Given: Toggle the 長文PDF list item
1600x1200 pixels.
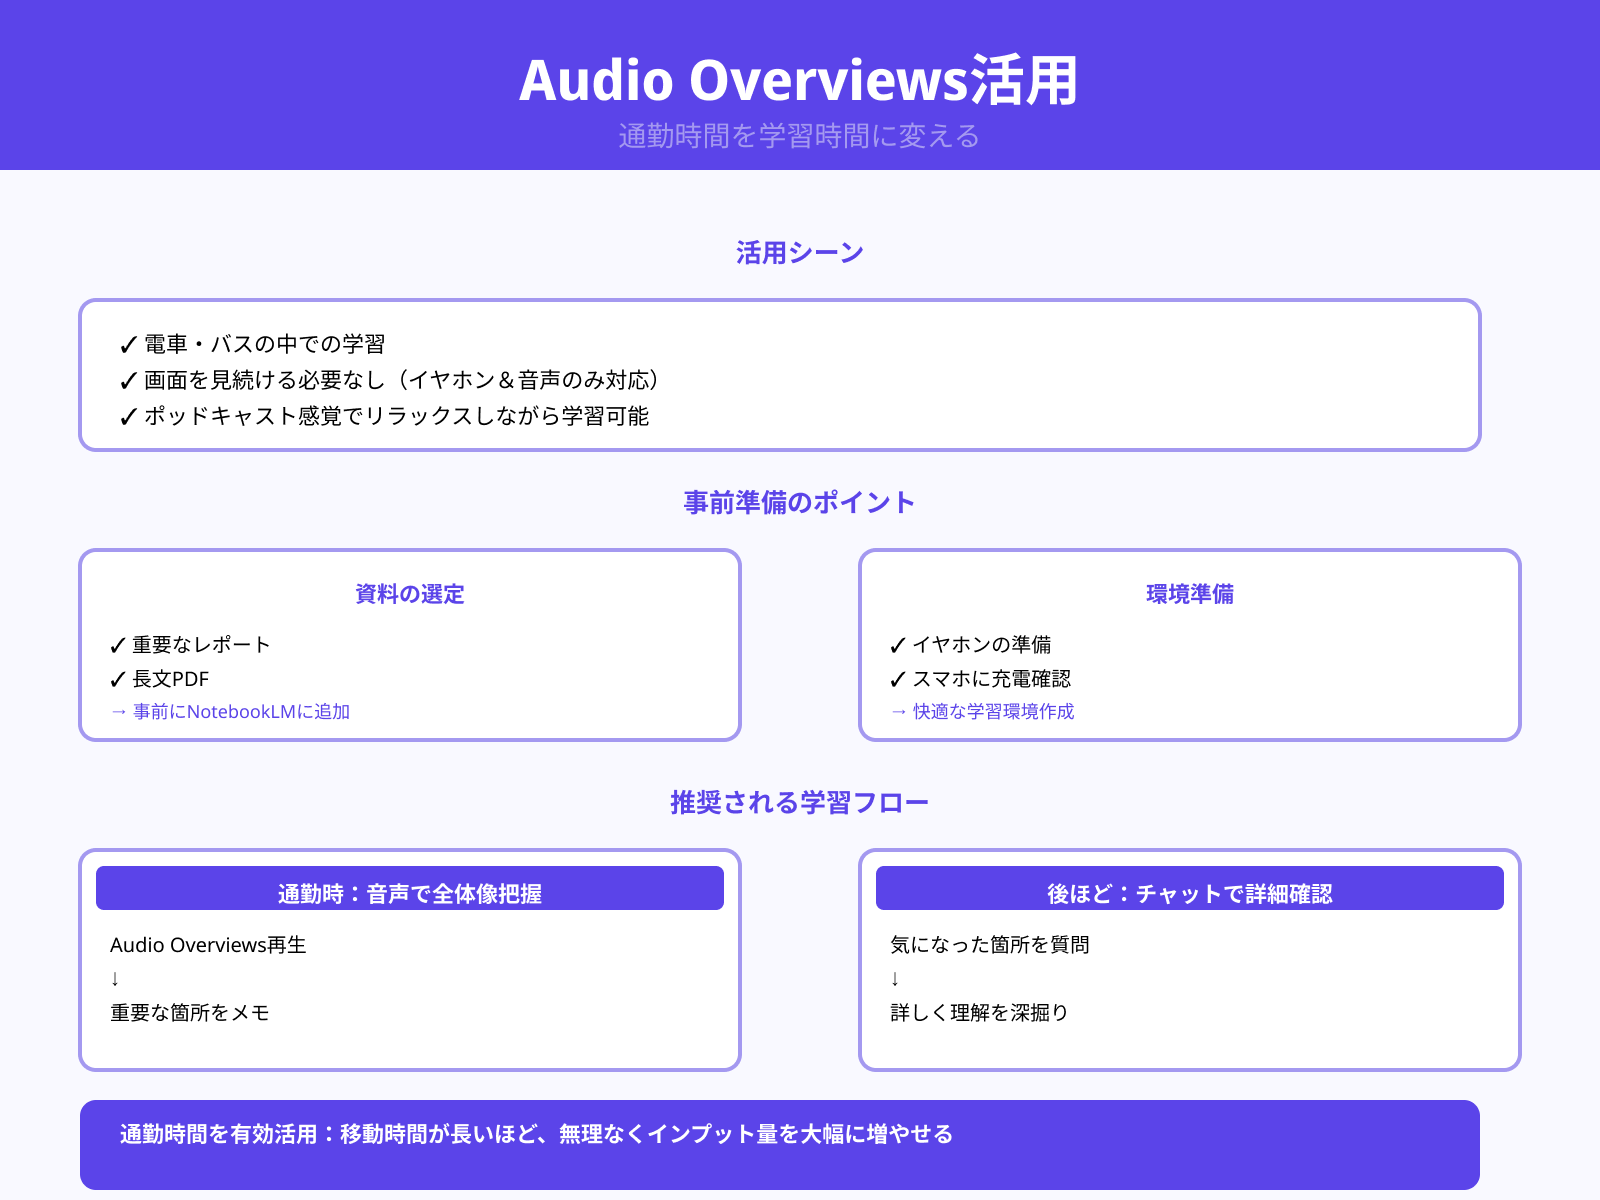Looking at the screenshot, I should pyautogui.click(x=172, y=679).
